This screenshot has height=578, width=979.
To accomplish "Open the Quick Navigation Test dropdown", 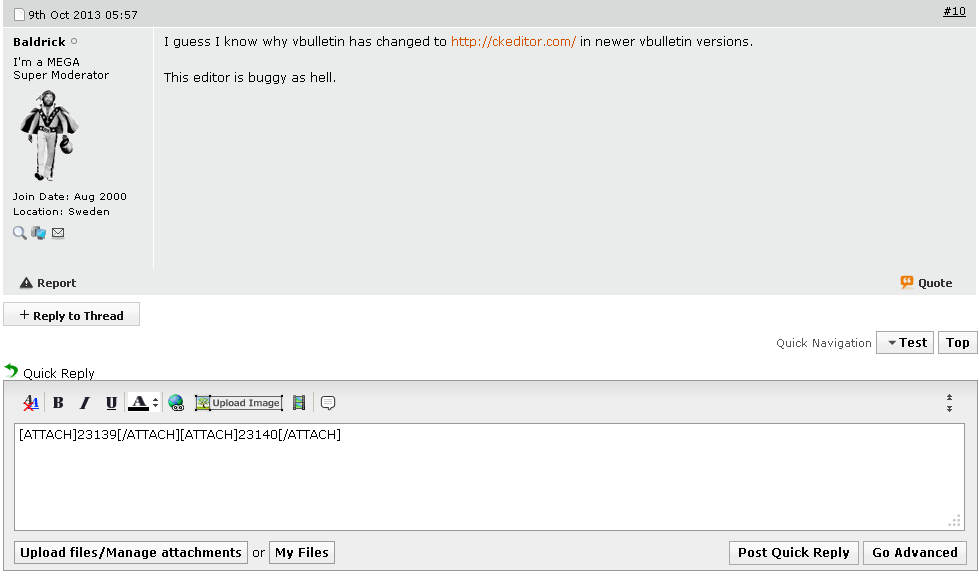I will (x=904, y=342).
